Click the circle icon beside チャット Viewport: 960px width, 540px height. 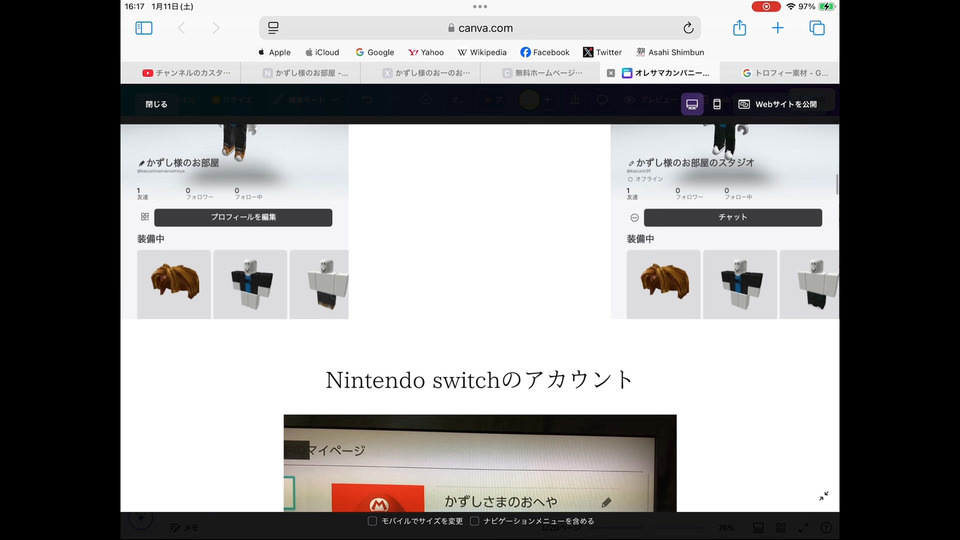coord(634,217)
